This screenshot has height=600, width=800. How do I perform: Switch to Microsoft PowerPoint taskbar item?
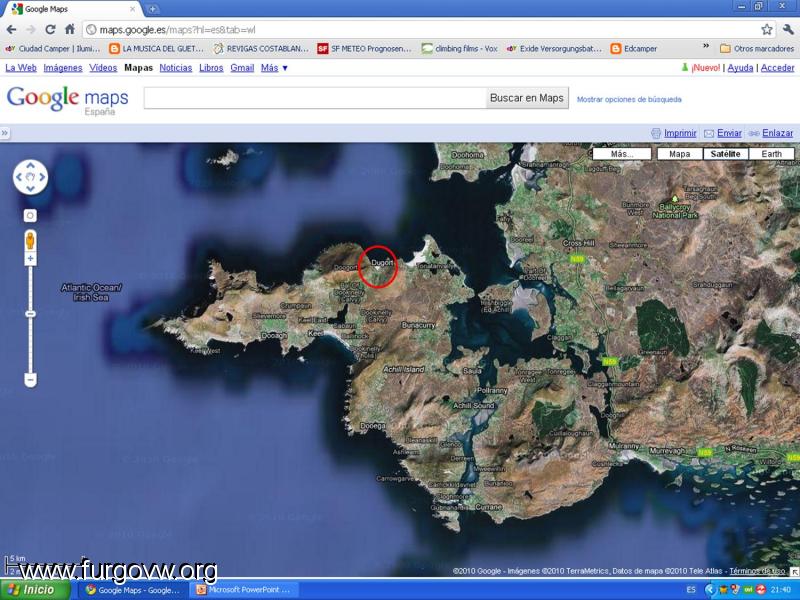(242, 590)
